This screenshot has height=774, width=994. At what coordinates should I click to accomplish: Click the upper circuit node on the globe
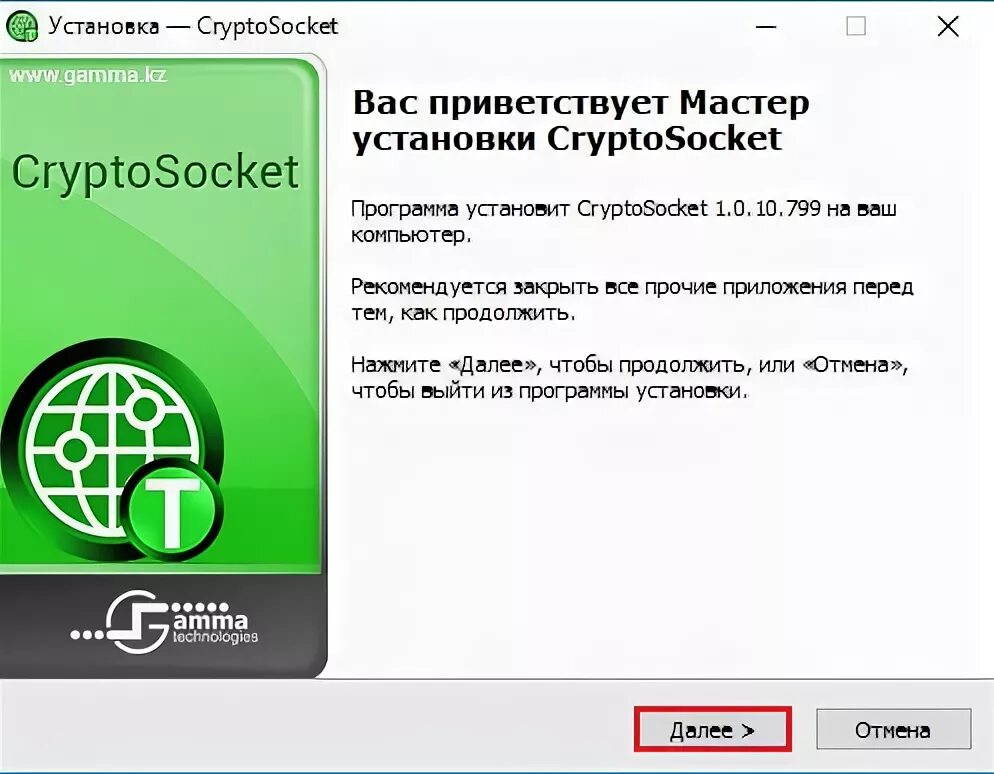tap(145, 410)
